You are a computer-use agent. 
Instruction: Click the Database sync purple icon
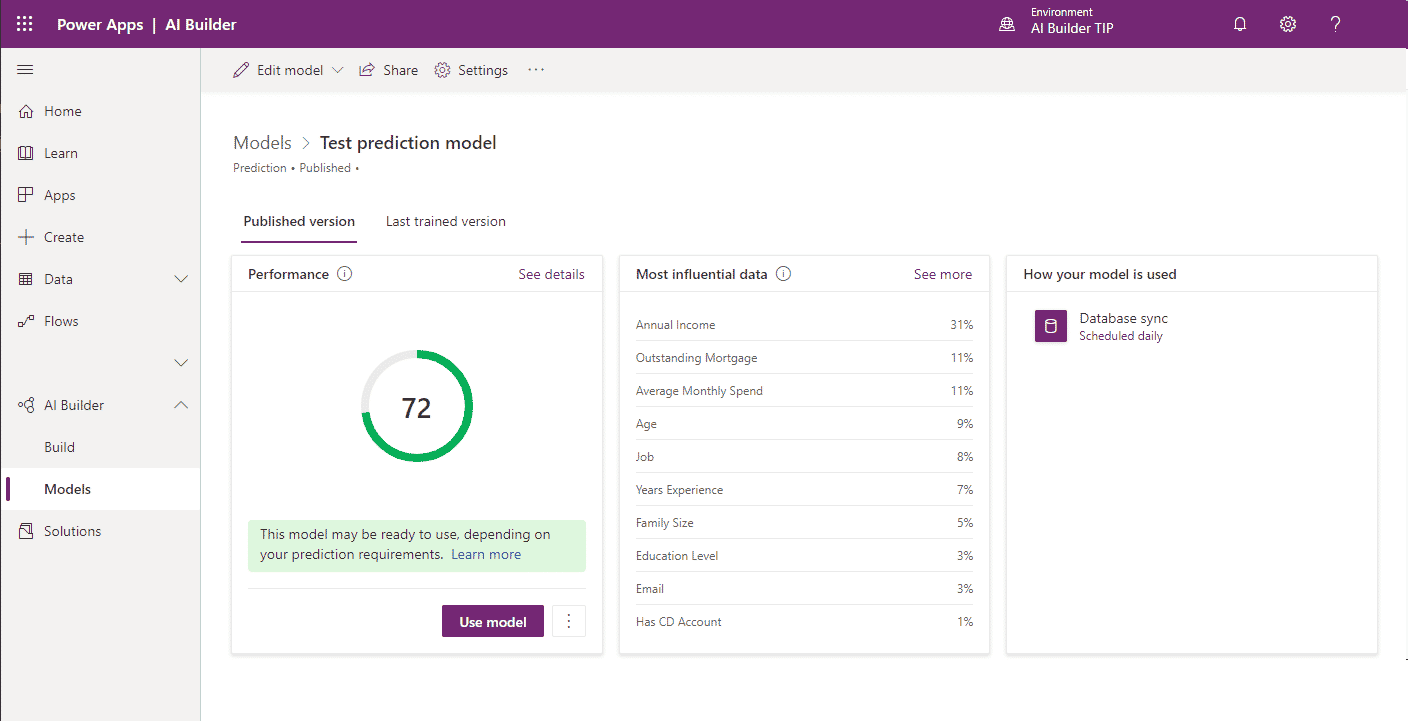click(x=1051, y=326)
